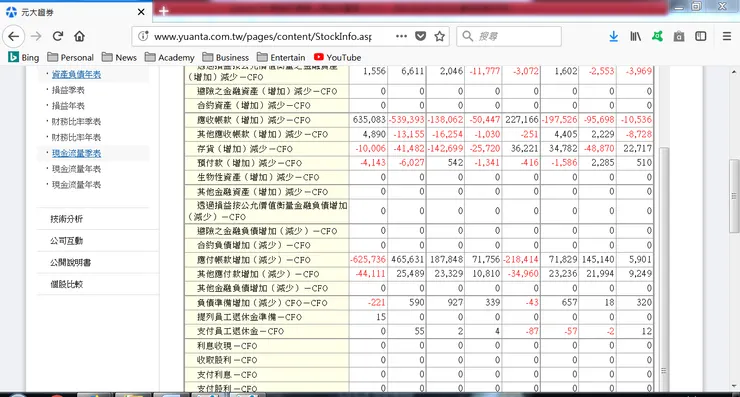Open the YouTube bookmark
Image resolution: width=740 pixels, height=397 pixels.
337,58
